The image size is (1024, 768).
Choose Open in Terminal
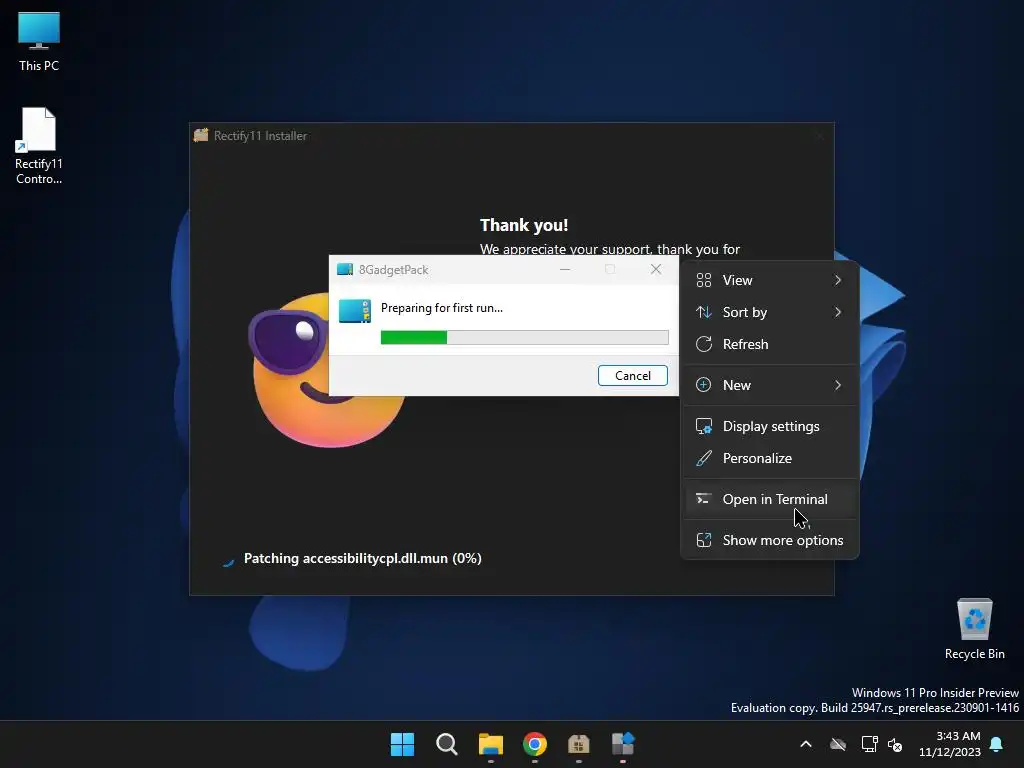pos(769,500)
